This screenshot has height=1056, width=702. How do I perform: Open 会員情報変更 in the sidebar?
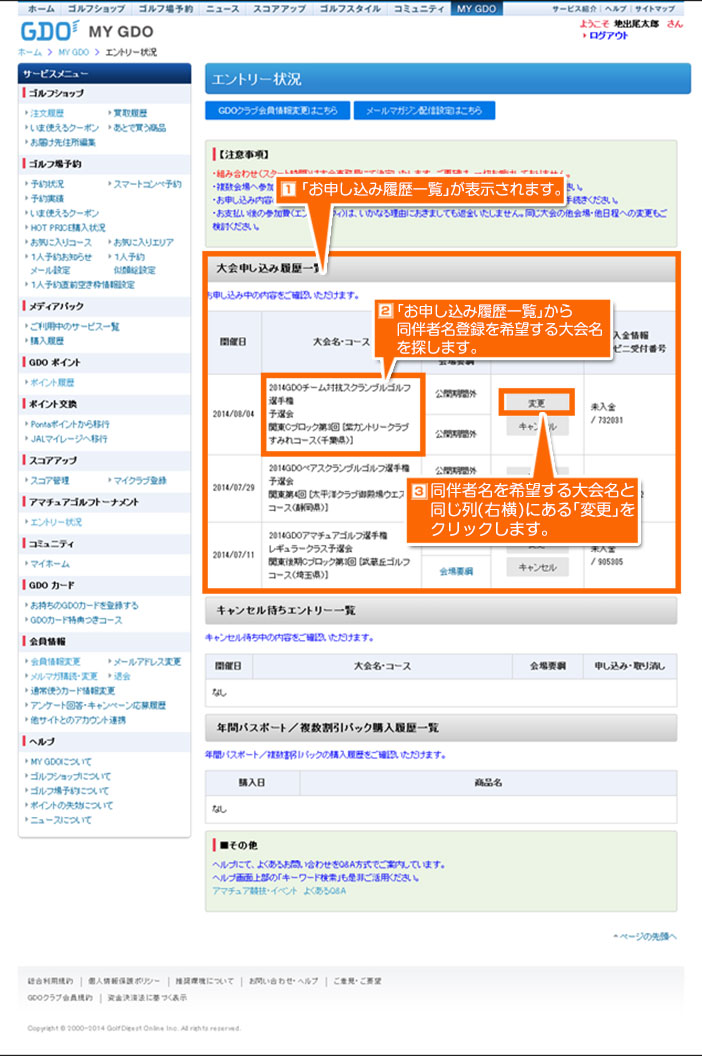tap(55, 661)
